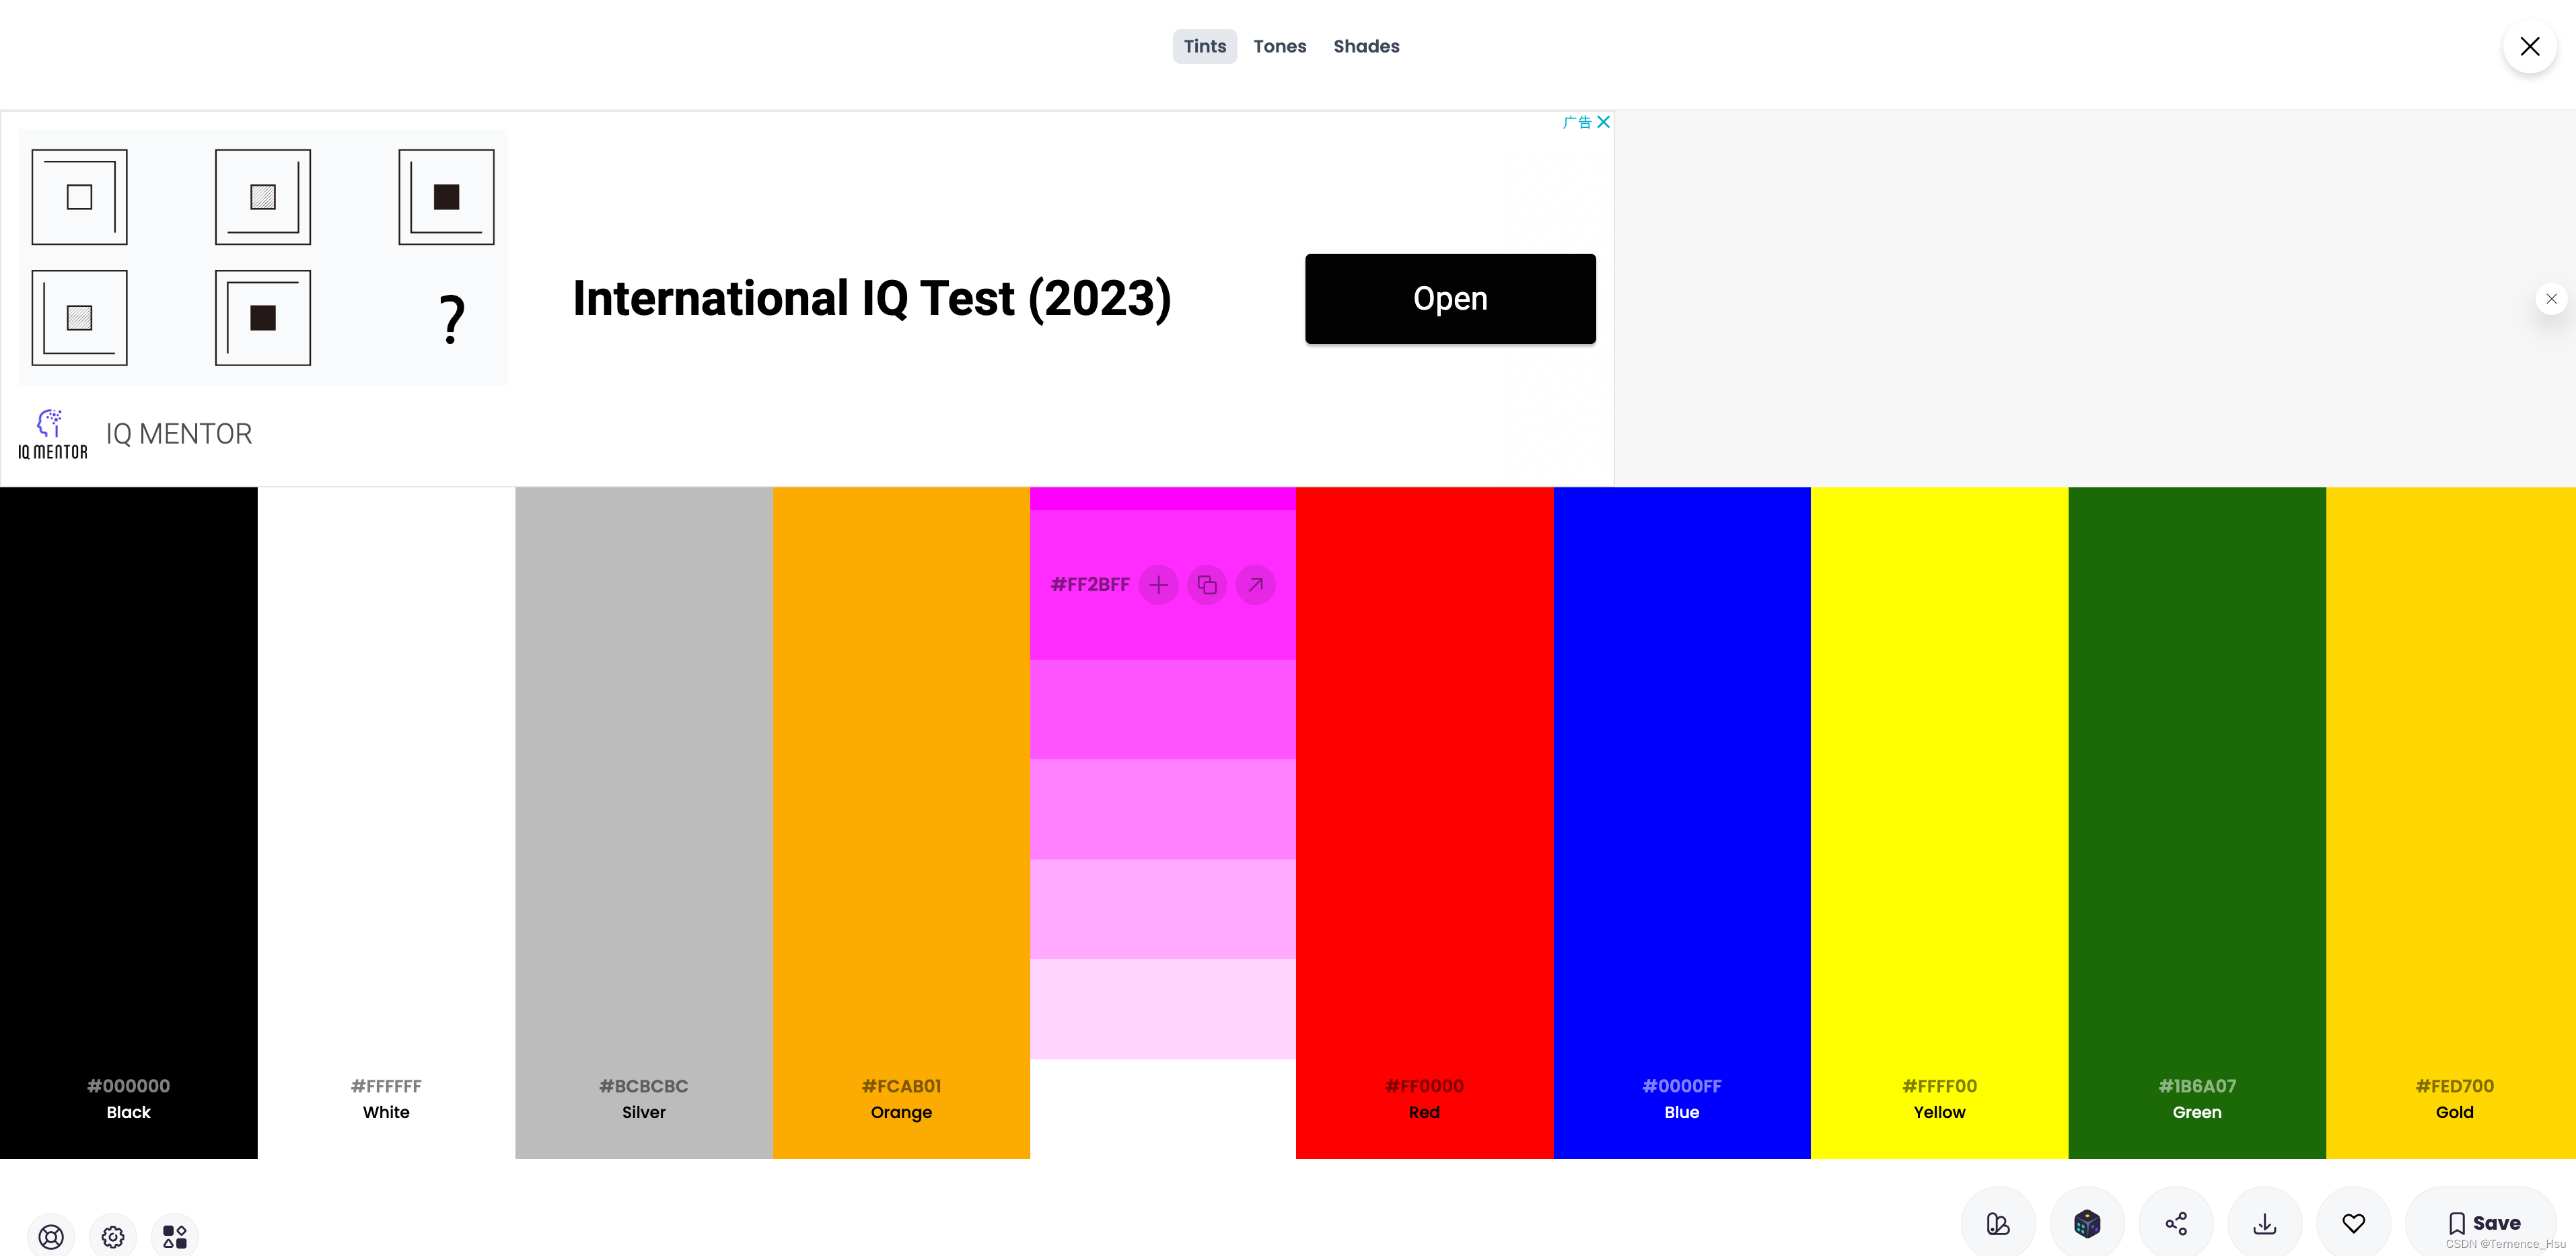Click the small round X at right edge
Screen dimensions: 2576x1256
(x=2551, y=298)
